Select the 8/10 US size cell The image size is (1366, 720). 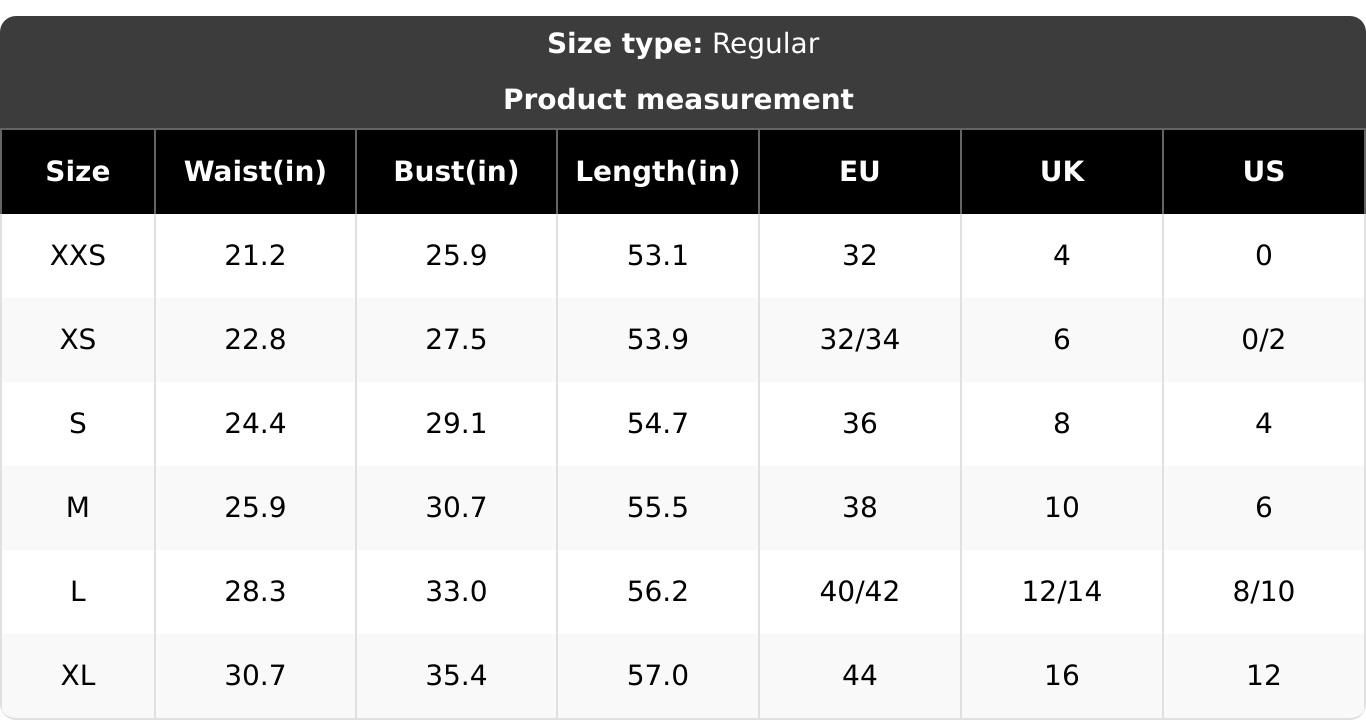(x=1264, y=592)
